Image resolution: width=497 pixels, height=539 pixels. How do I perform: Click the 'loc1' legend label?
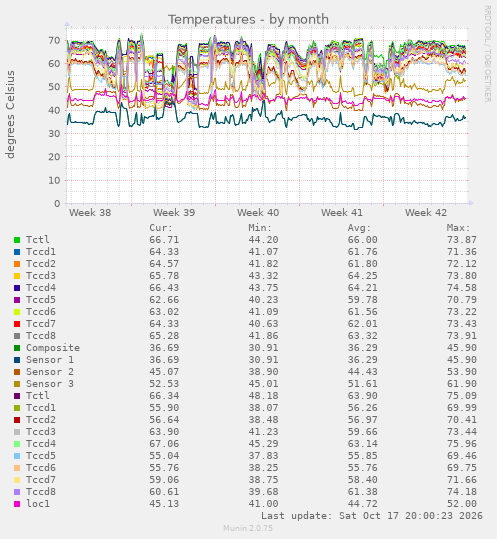[x=38, y=504]
